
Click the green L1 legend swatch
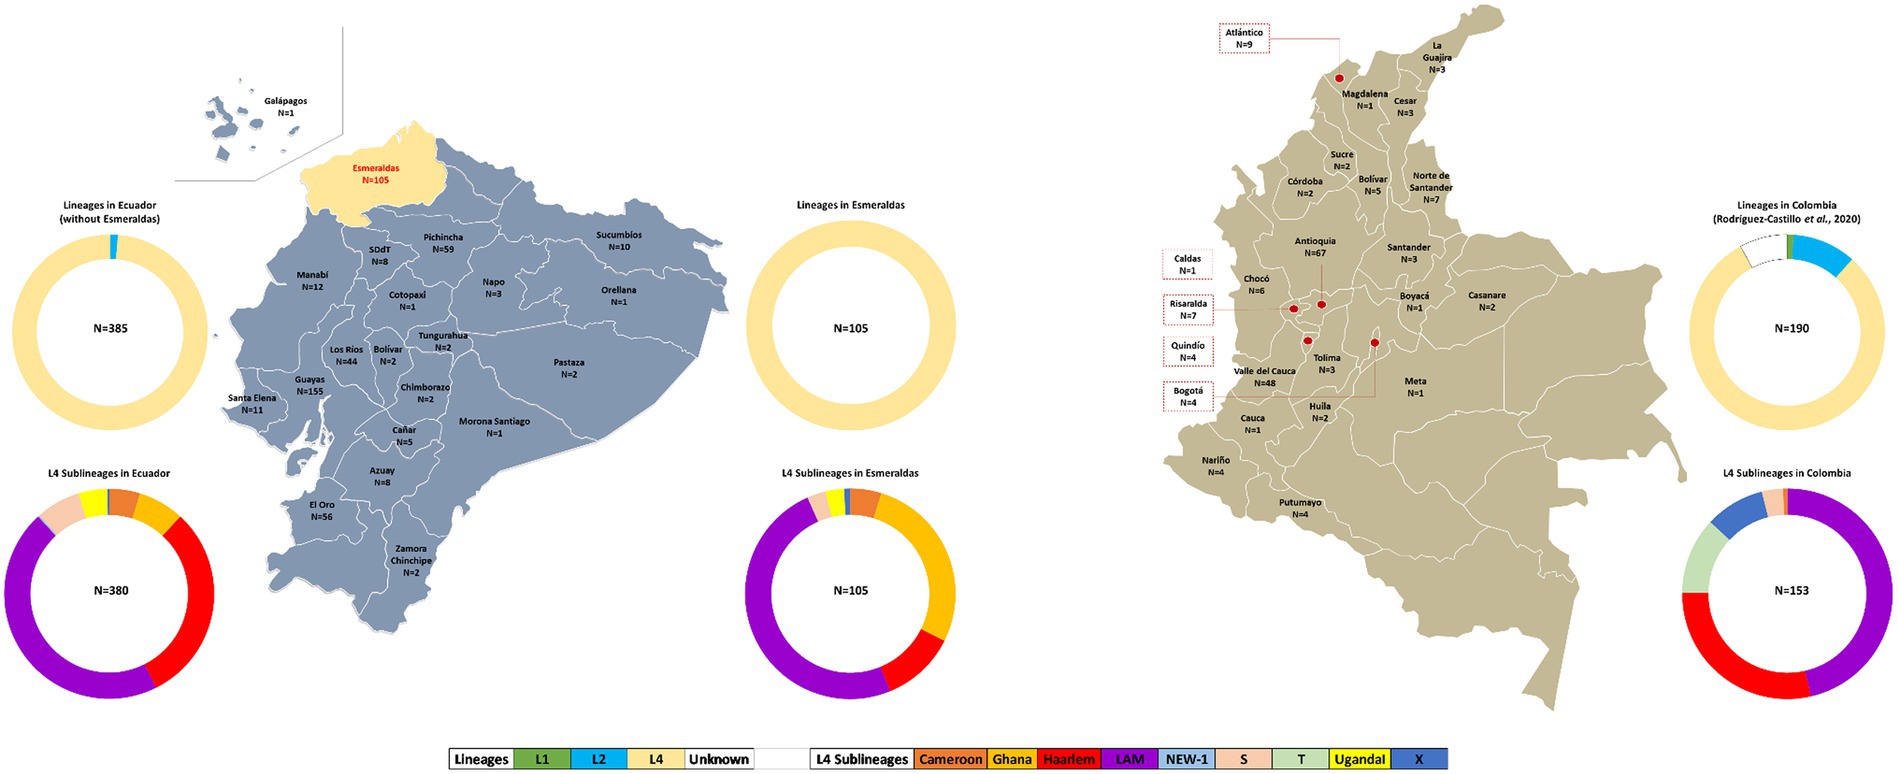point(541,759)
